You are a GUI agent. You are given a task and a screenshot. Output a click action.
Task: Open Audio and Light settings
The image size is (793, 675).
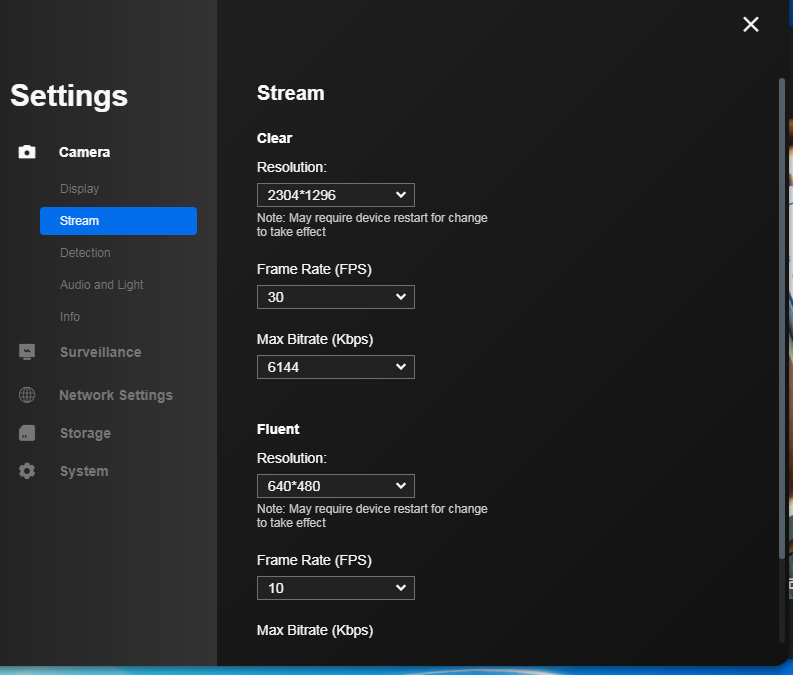(x=102, y=285)
